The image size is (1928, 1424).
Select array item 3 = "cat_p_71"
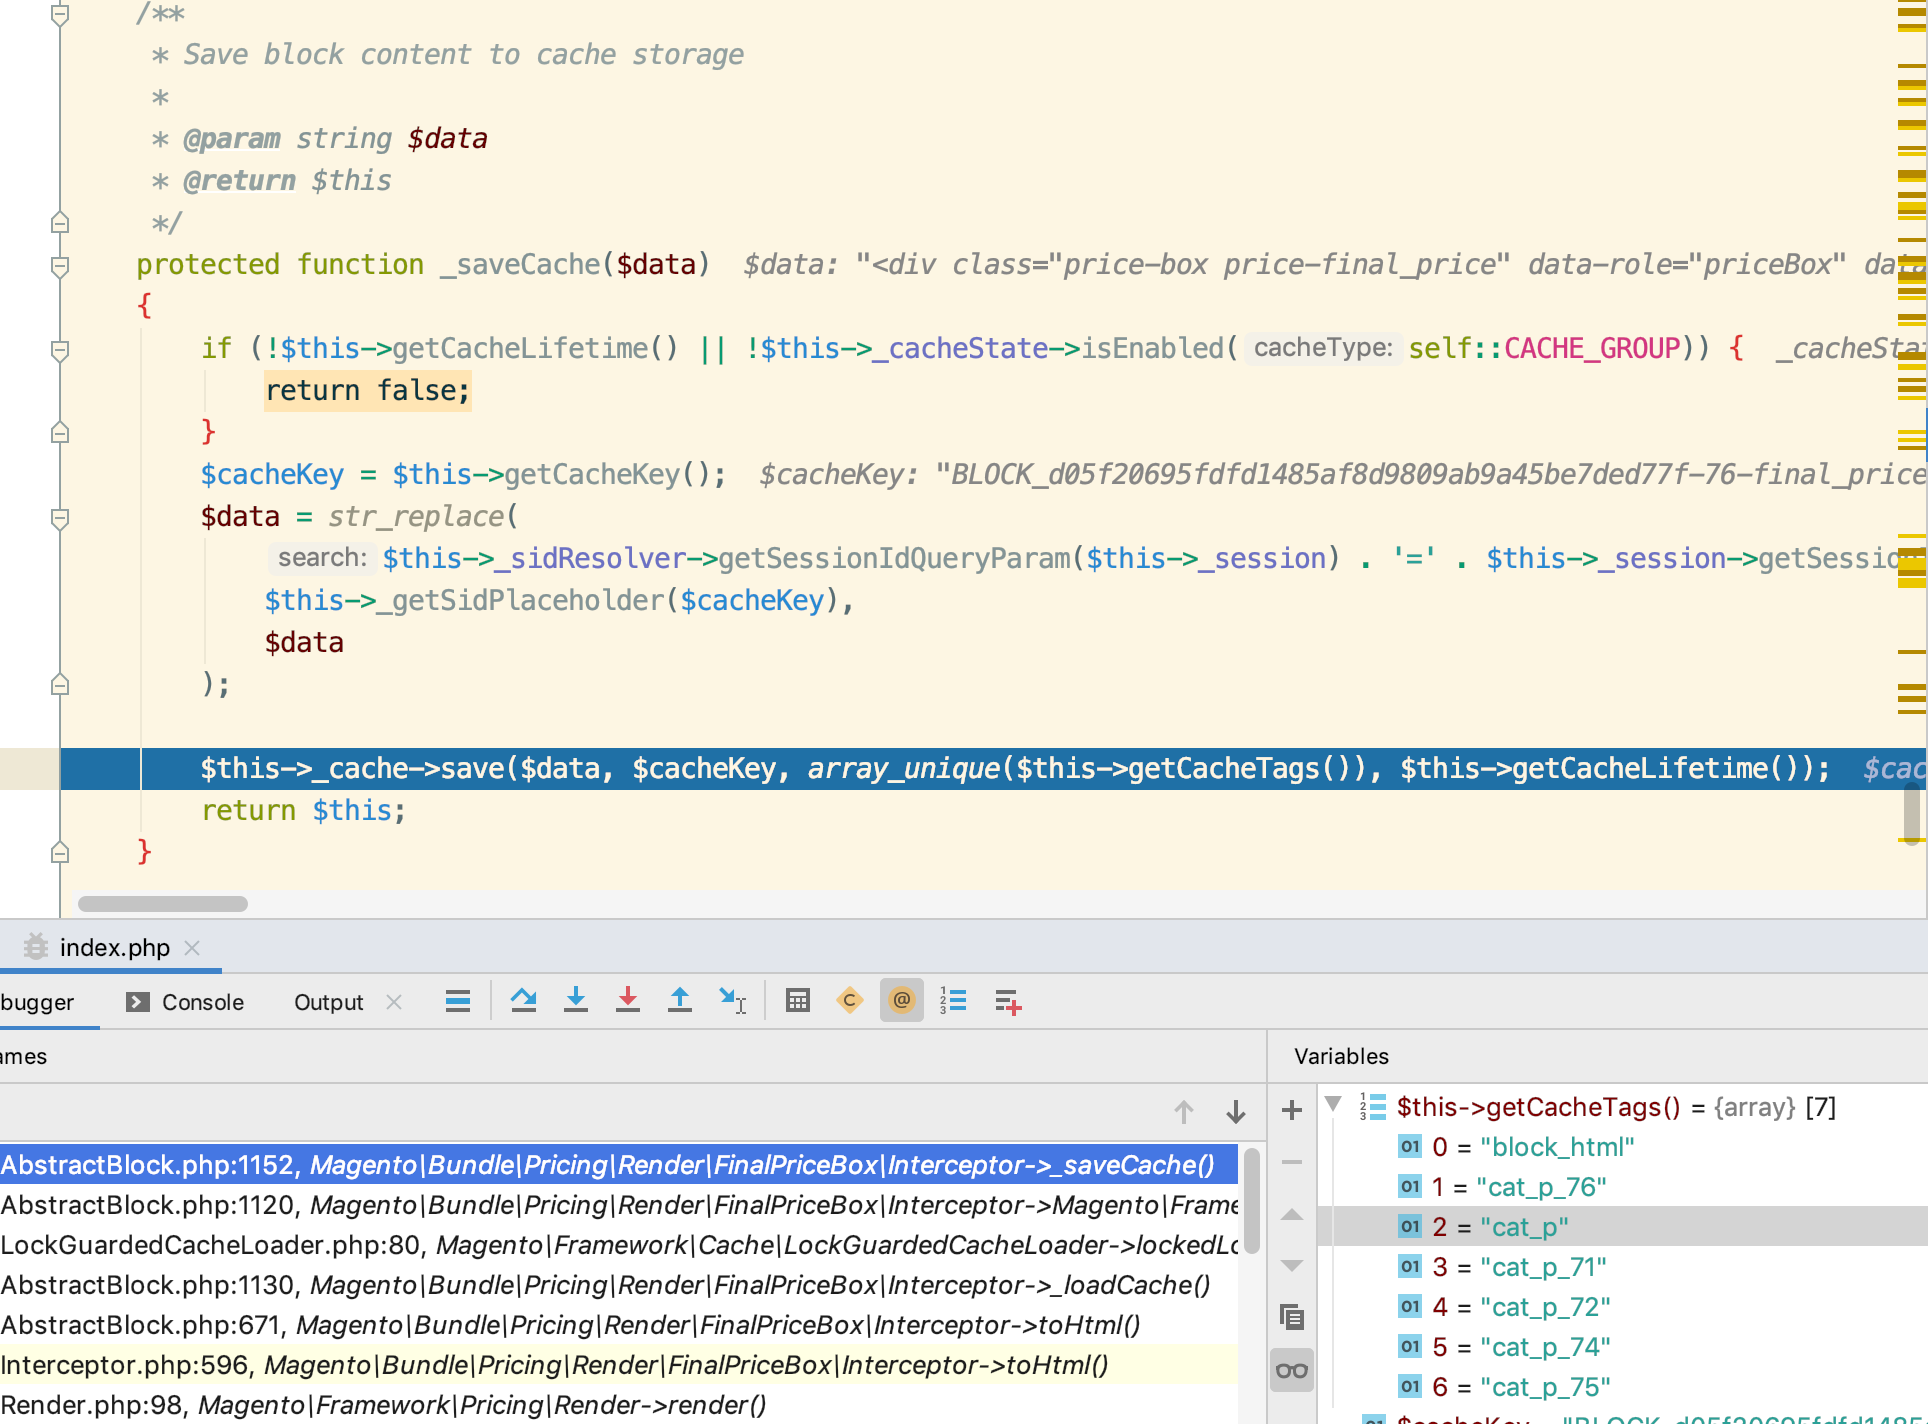pyautogui.click(x=1622, y=1267)
